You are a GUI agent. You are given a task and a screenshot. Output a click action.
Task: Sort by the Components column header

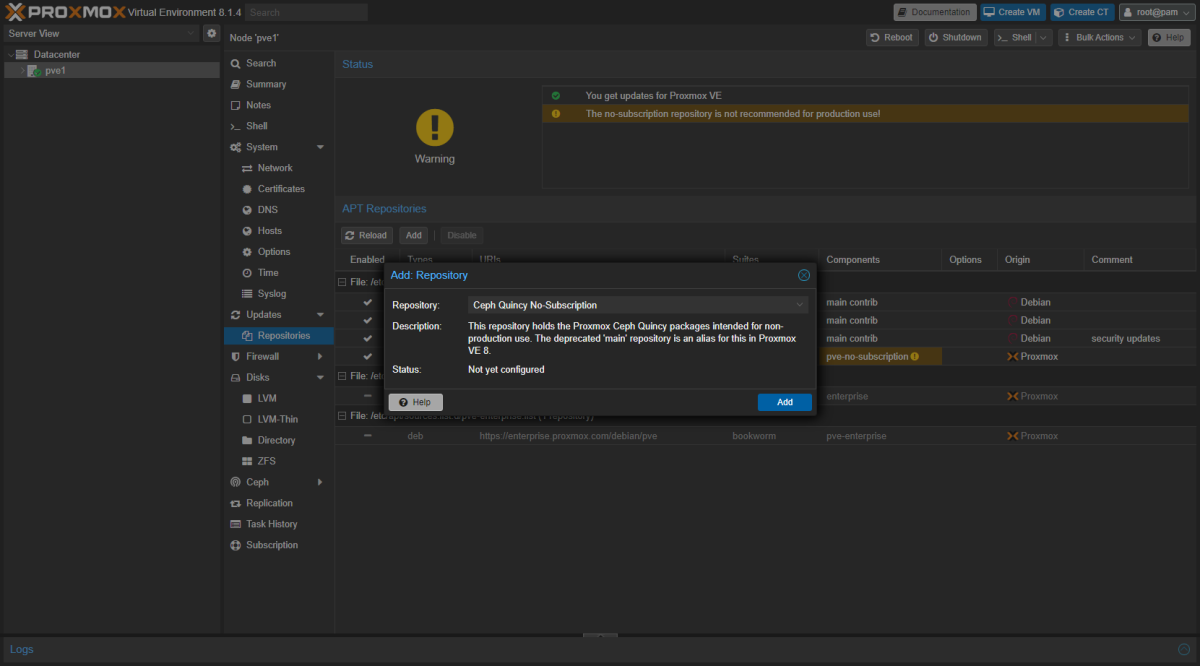(880, 260)
